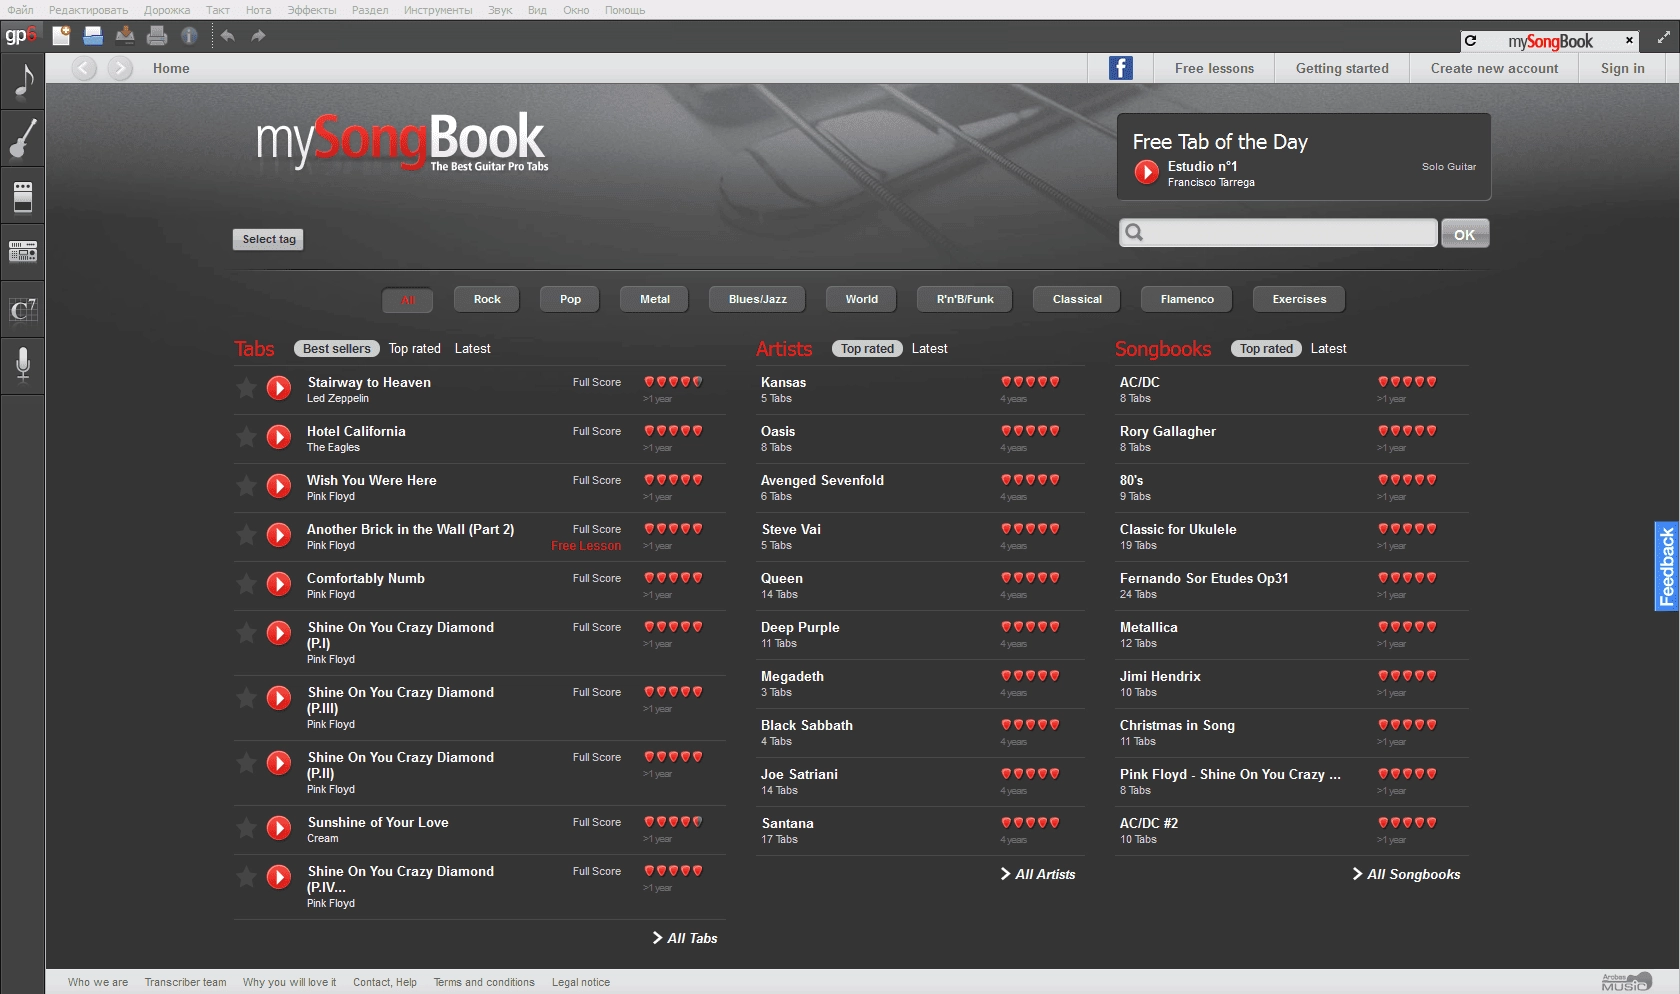Open the microphone lyrics panel in sidebar
The width and height of the screenshot is (1680, 994).
pos(23,364)
